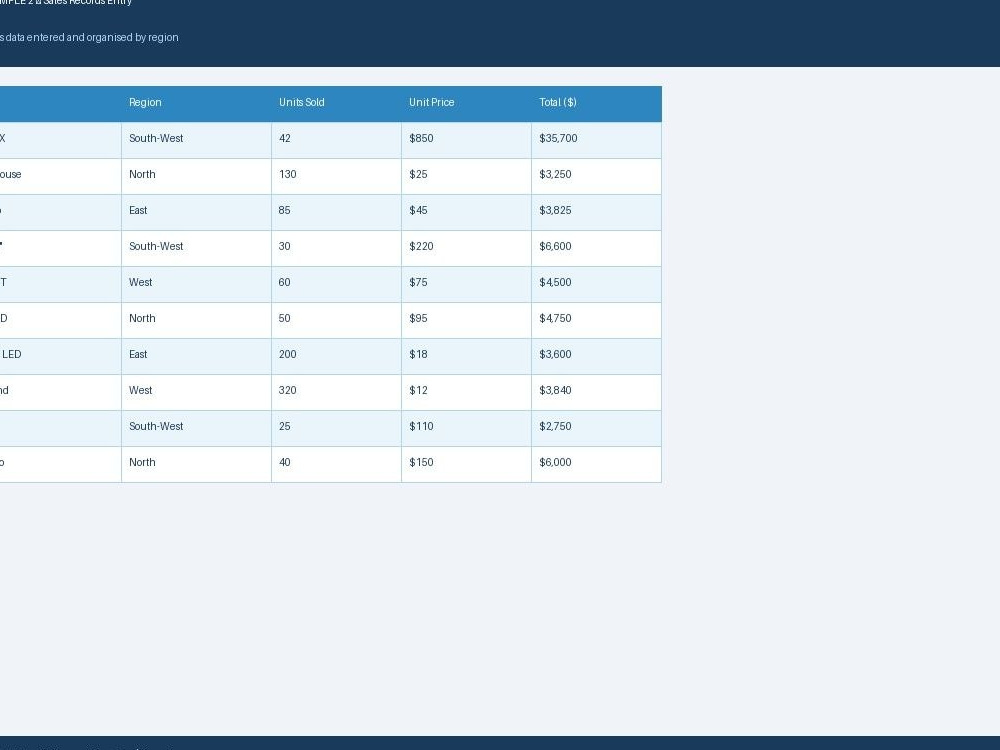This screenshot has width=1000, height=750.
Task: Click the $150 unit price cell
Action: click(x=467, y=464)
